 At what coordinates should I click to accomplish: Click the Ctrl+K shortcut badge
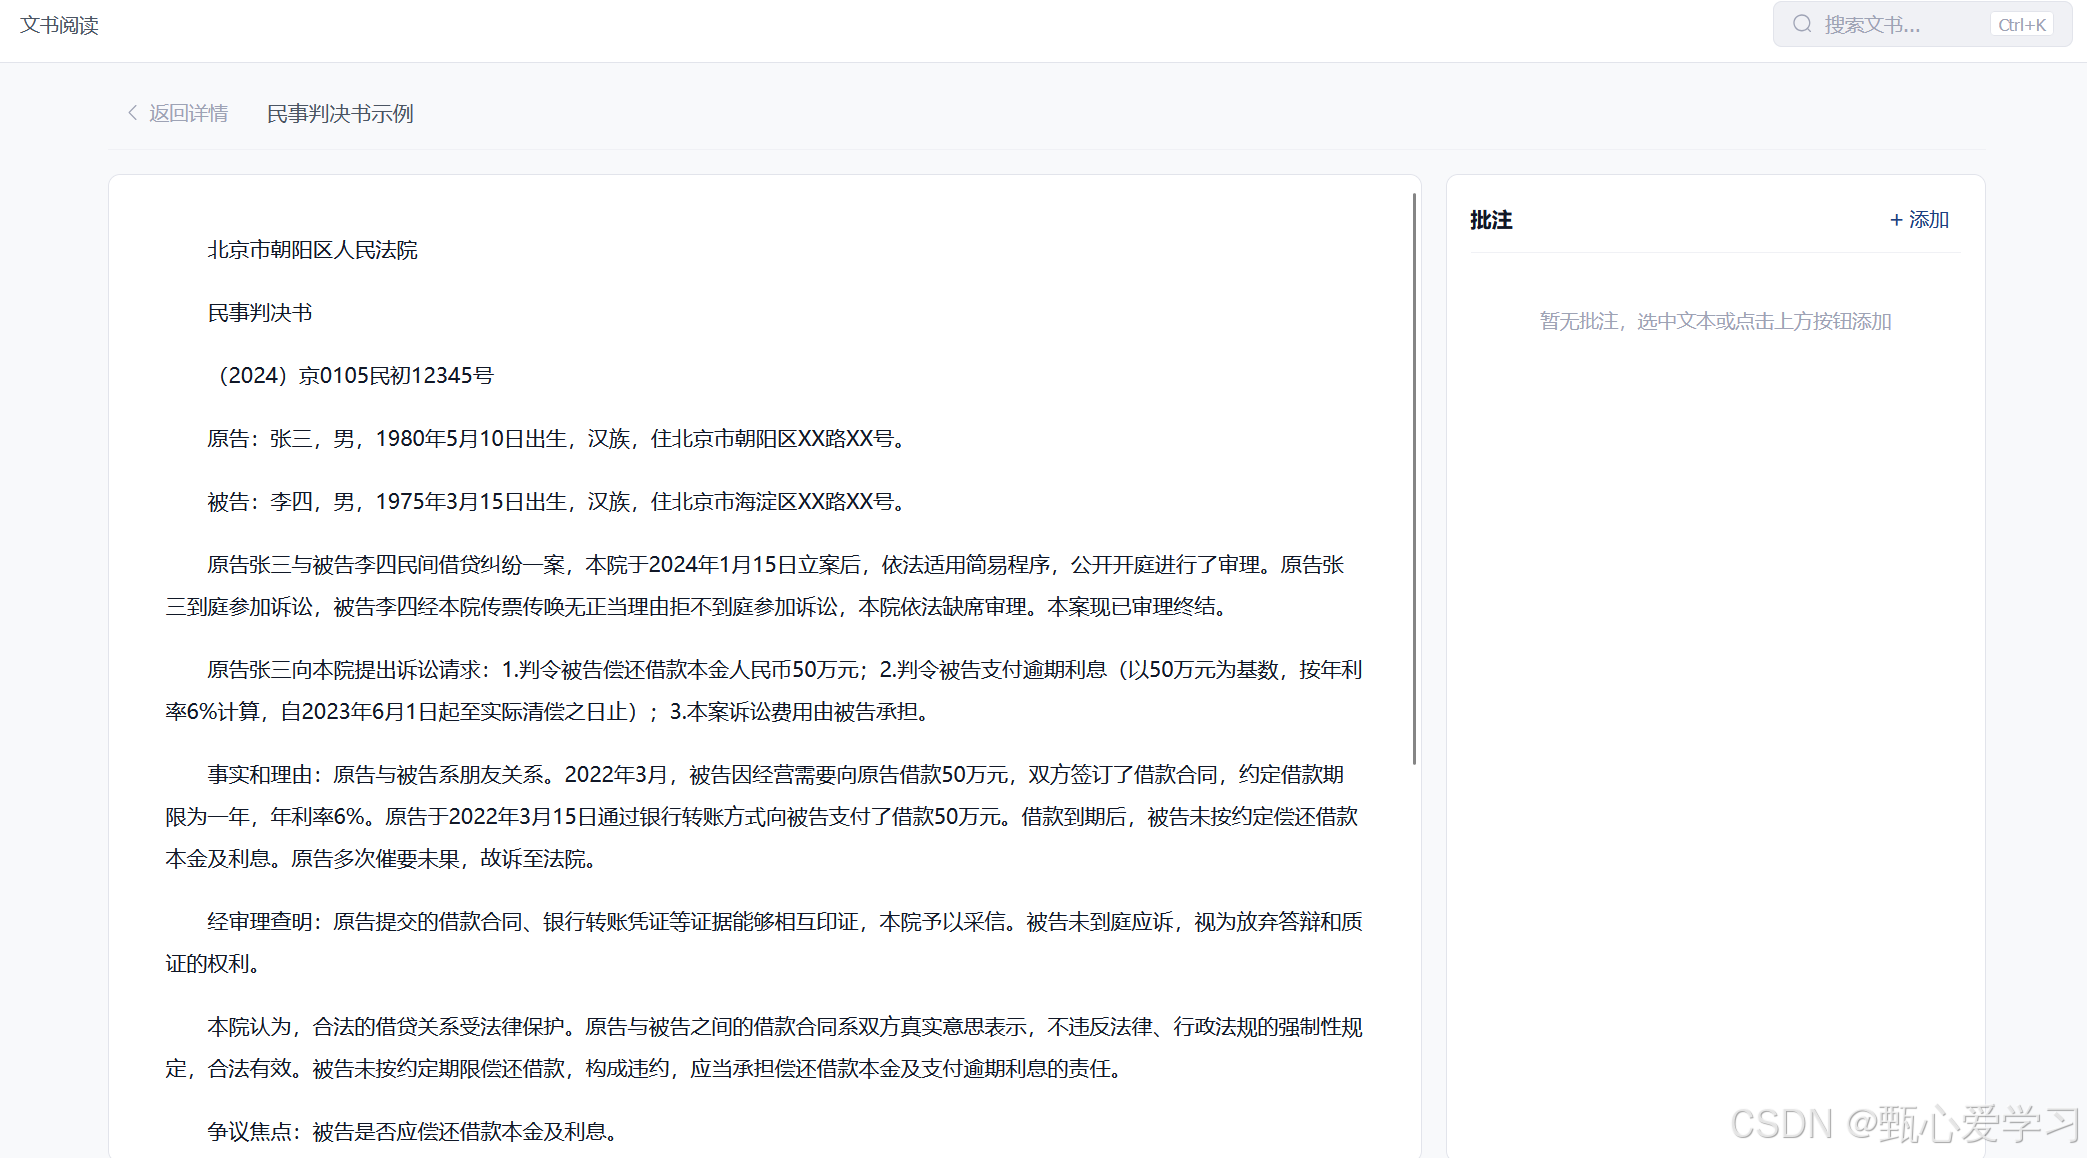(x=2021, y=25)
